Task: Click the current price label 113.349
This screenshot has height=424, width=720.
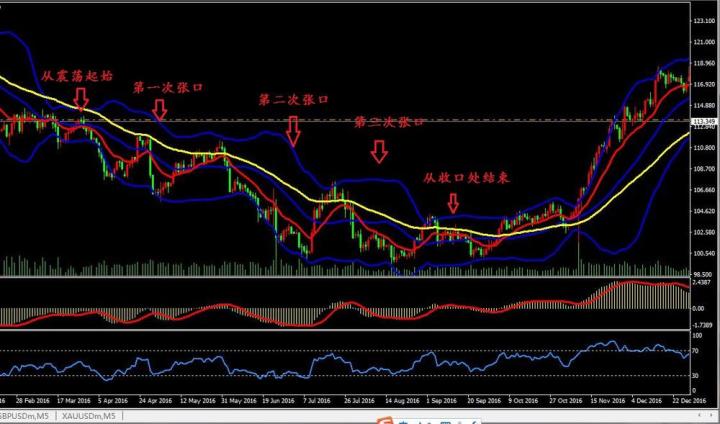Action: pos(704,121)
